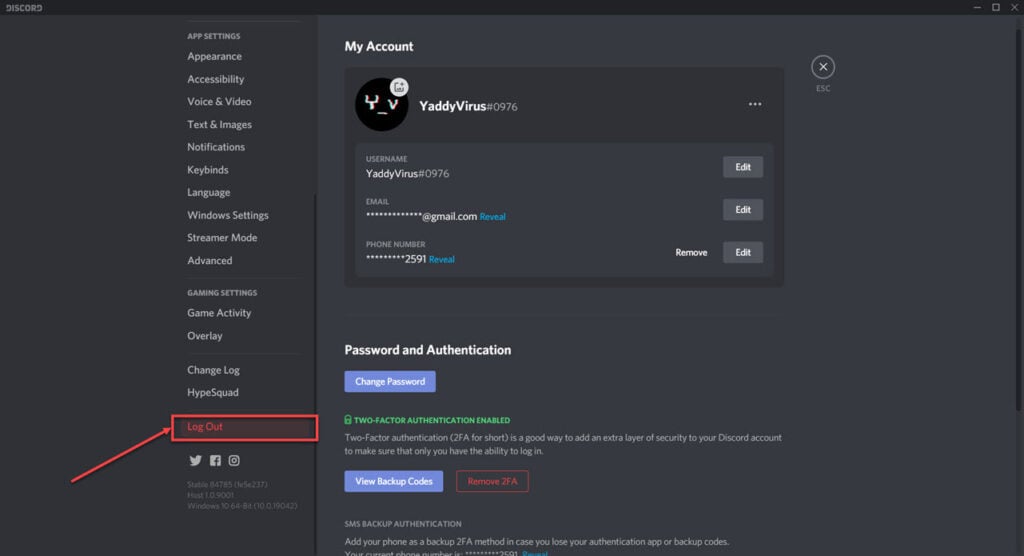Image resolution: width=1024 pixels, height=556 pixels.
Task: Open HypeSquad page
Action: [213, 392]
